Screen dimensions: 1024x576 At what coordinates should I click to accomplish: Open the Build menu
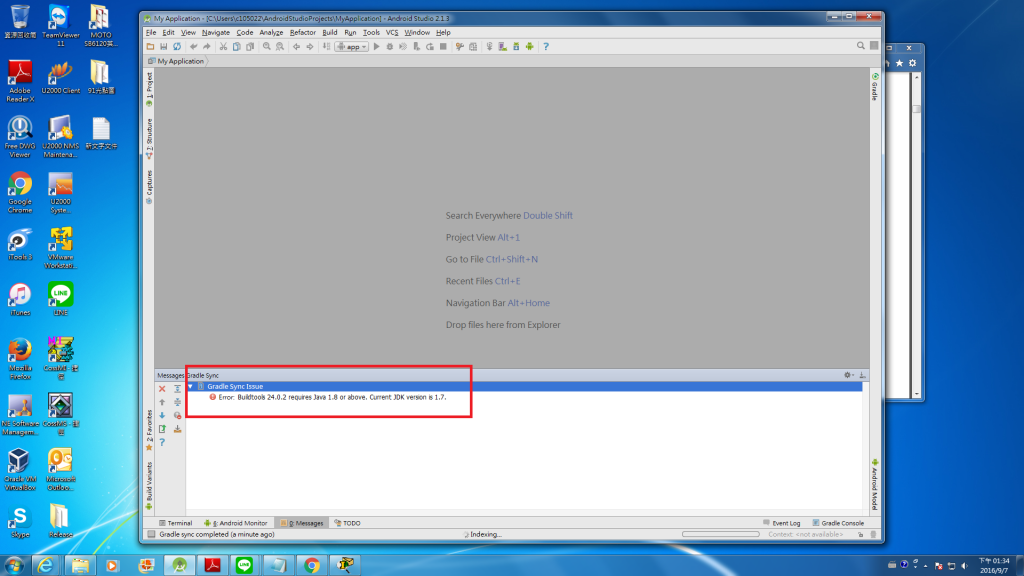pyautogui.click(x=330, y=32)
